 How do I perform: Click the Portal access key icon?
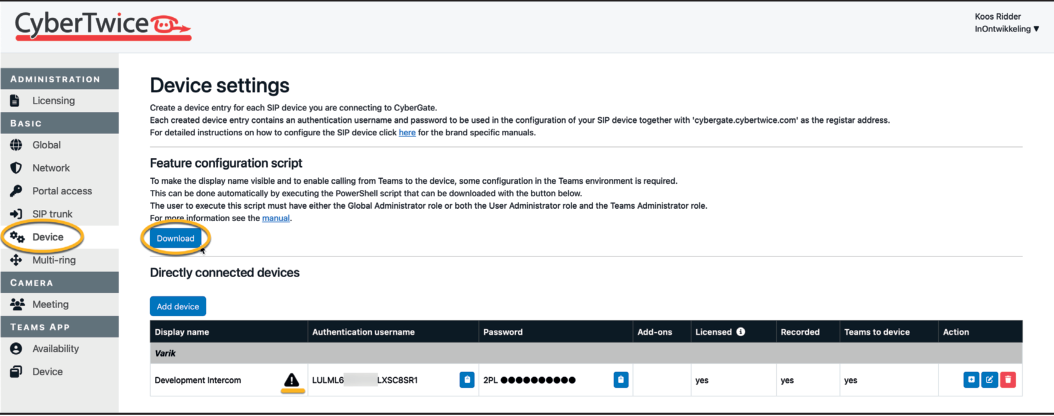click(x=17, y=191)
